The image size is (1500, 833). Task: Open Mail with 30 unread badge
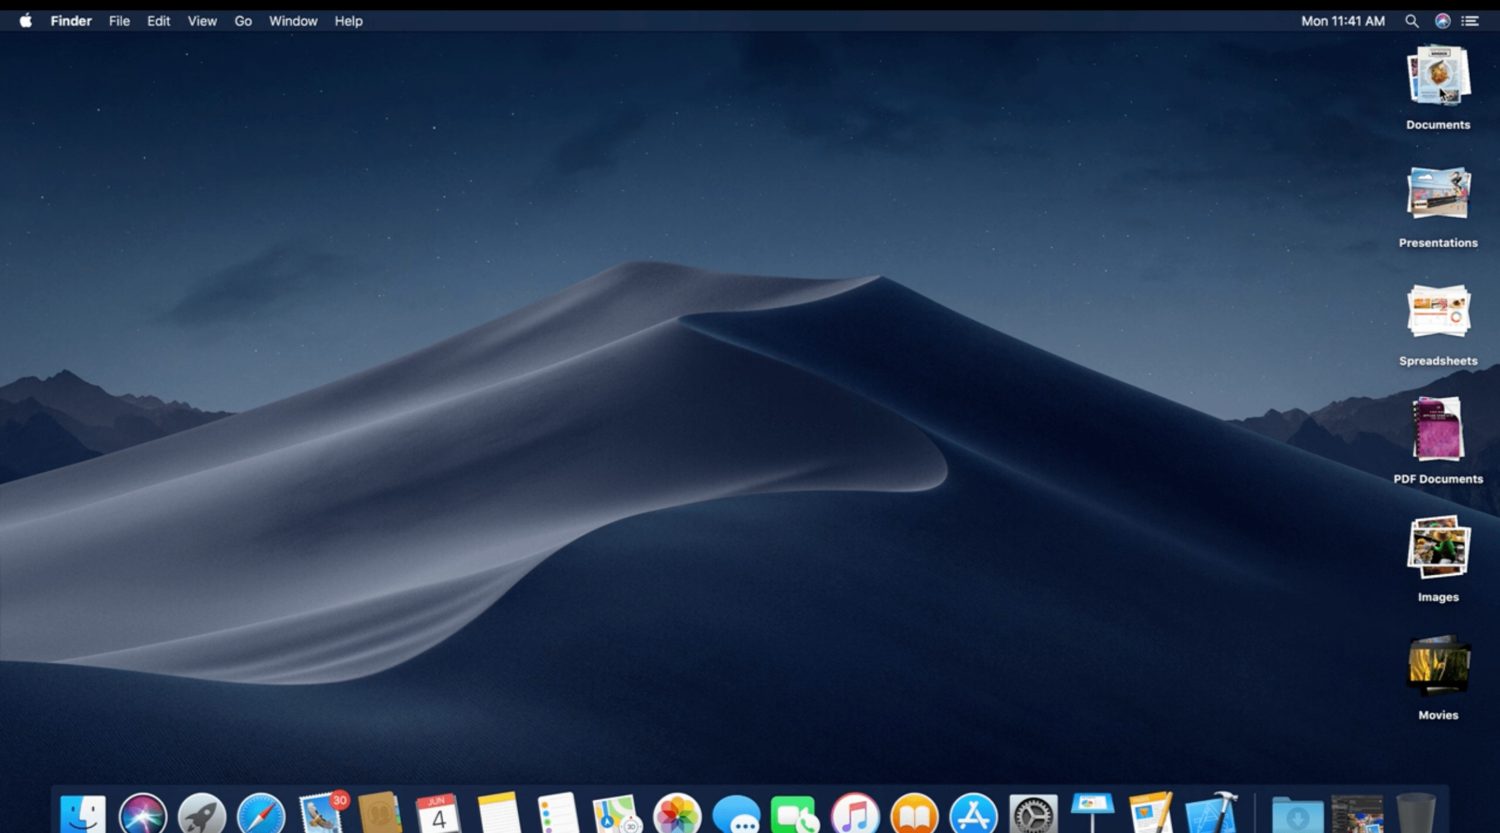pyautogui.click(x=322, y=812)
